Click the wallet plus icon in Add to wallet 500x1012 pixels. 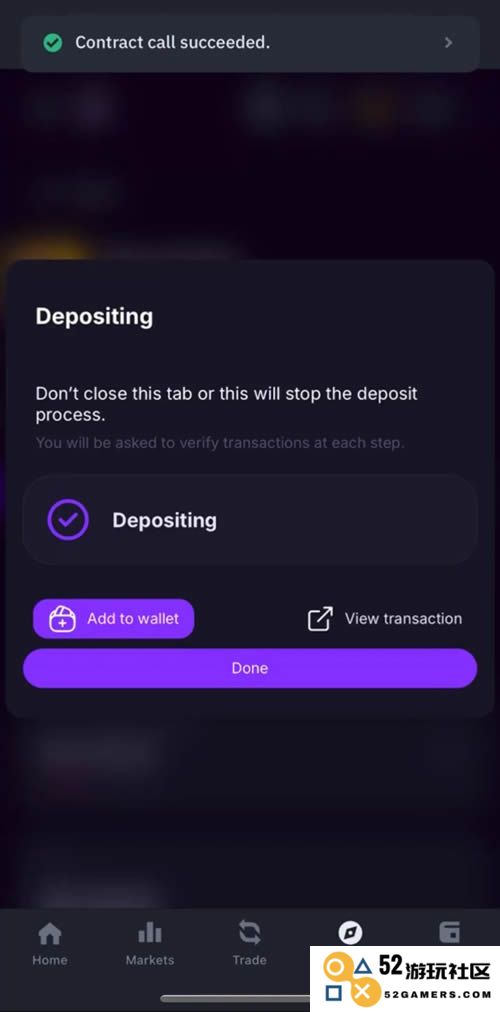click(x=63, y=618)
